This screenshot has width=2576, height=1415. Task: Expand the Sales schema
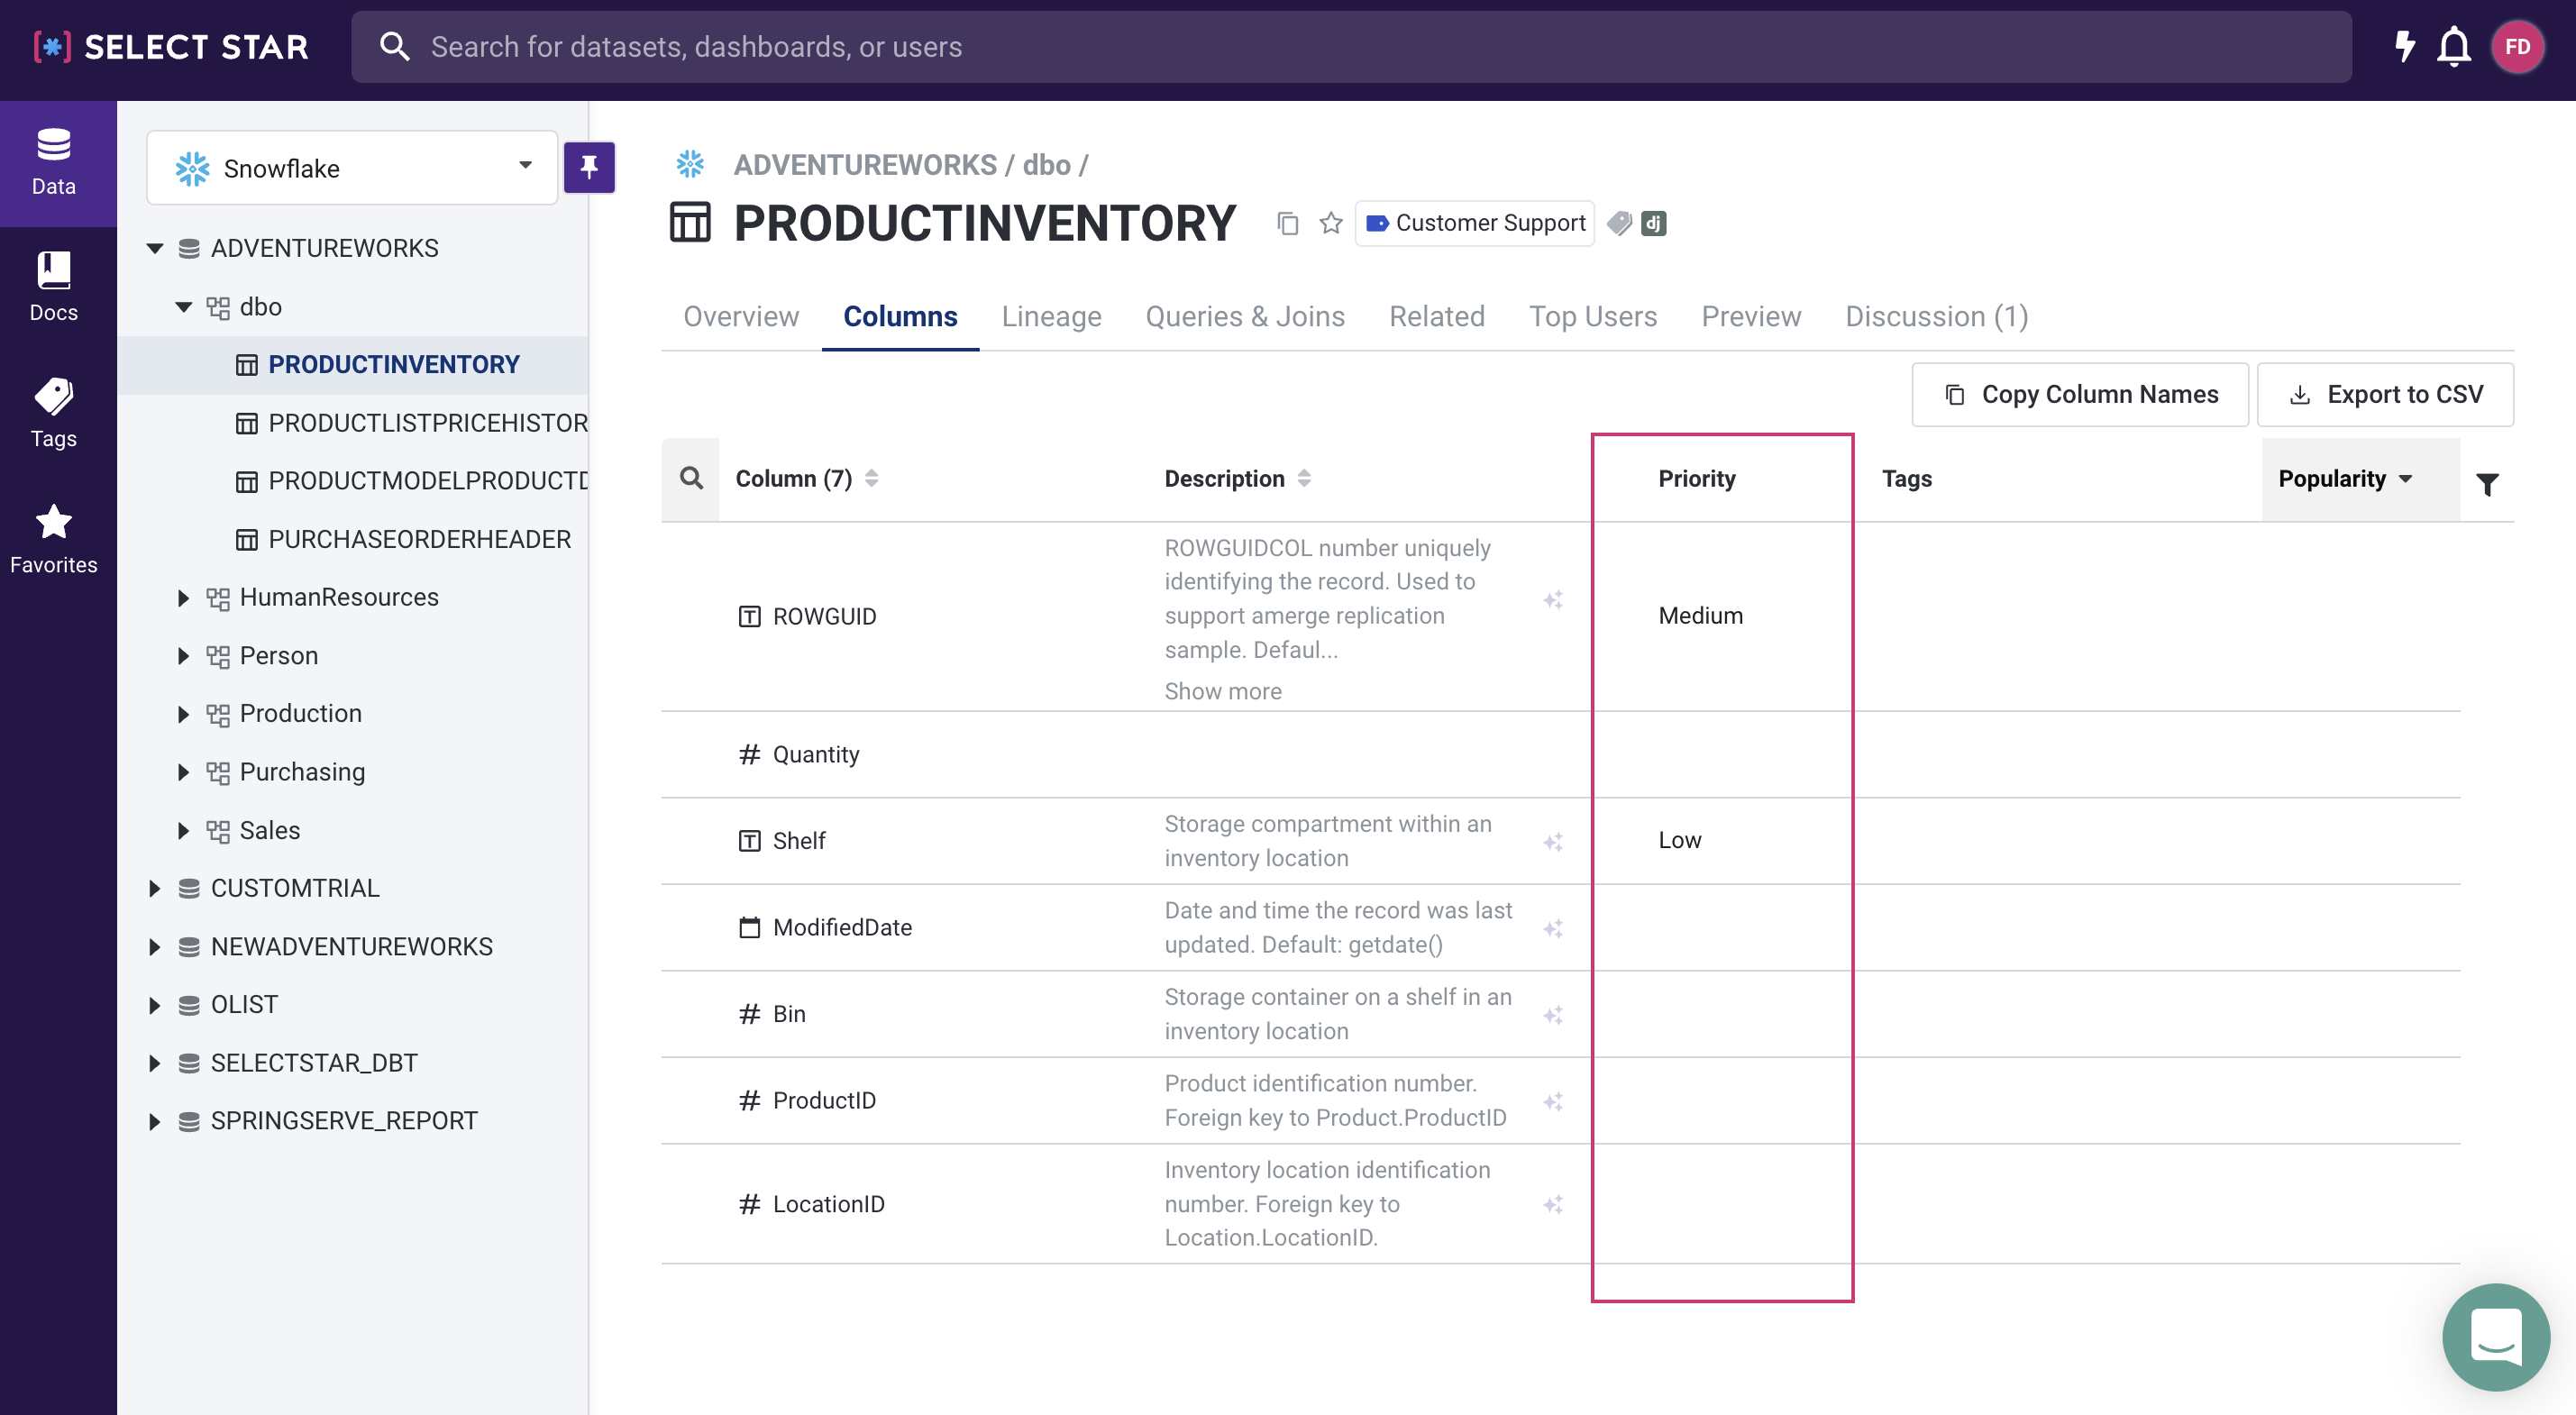(184, 830)
